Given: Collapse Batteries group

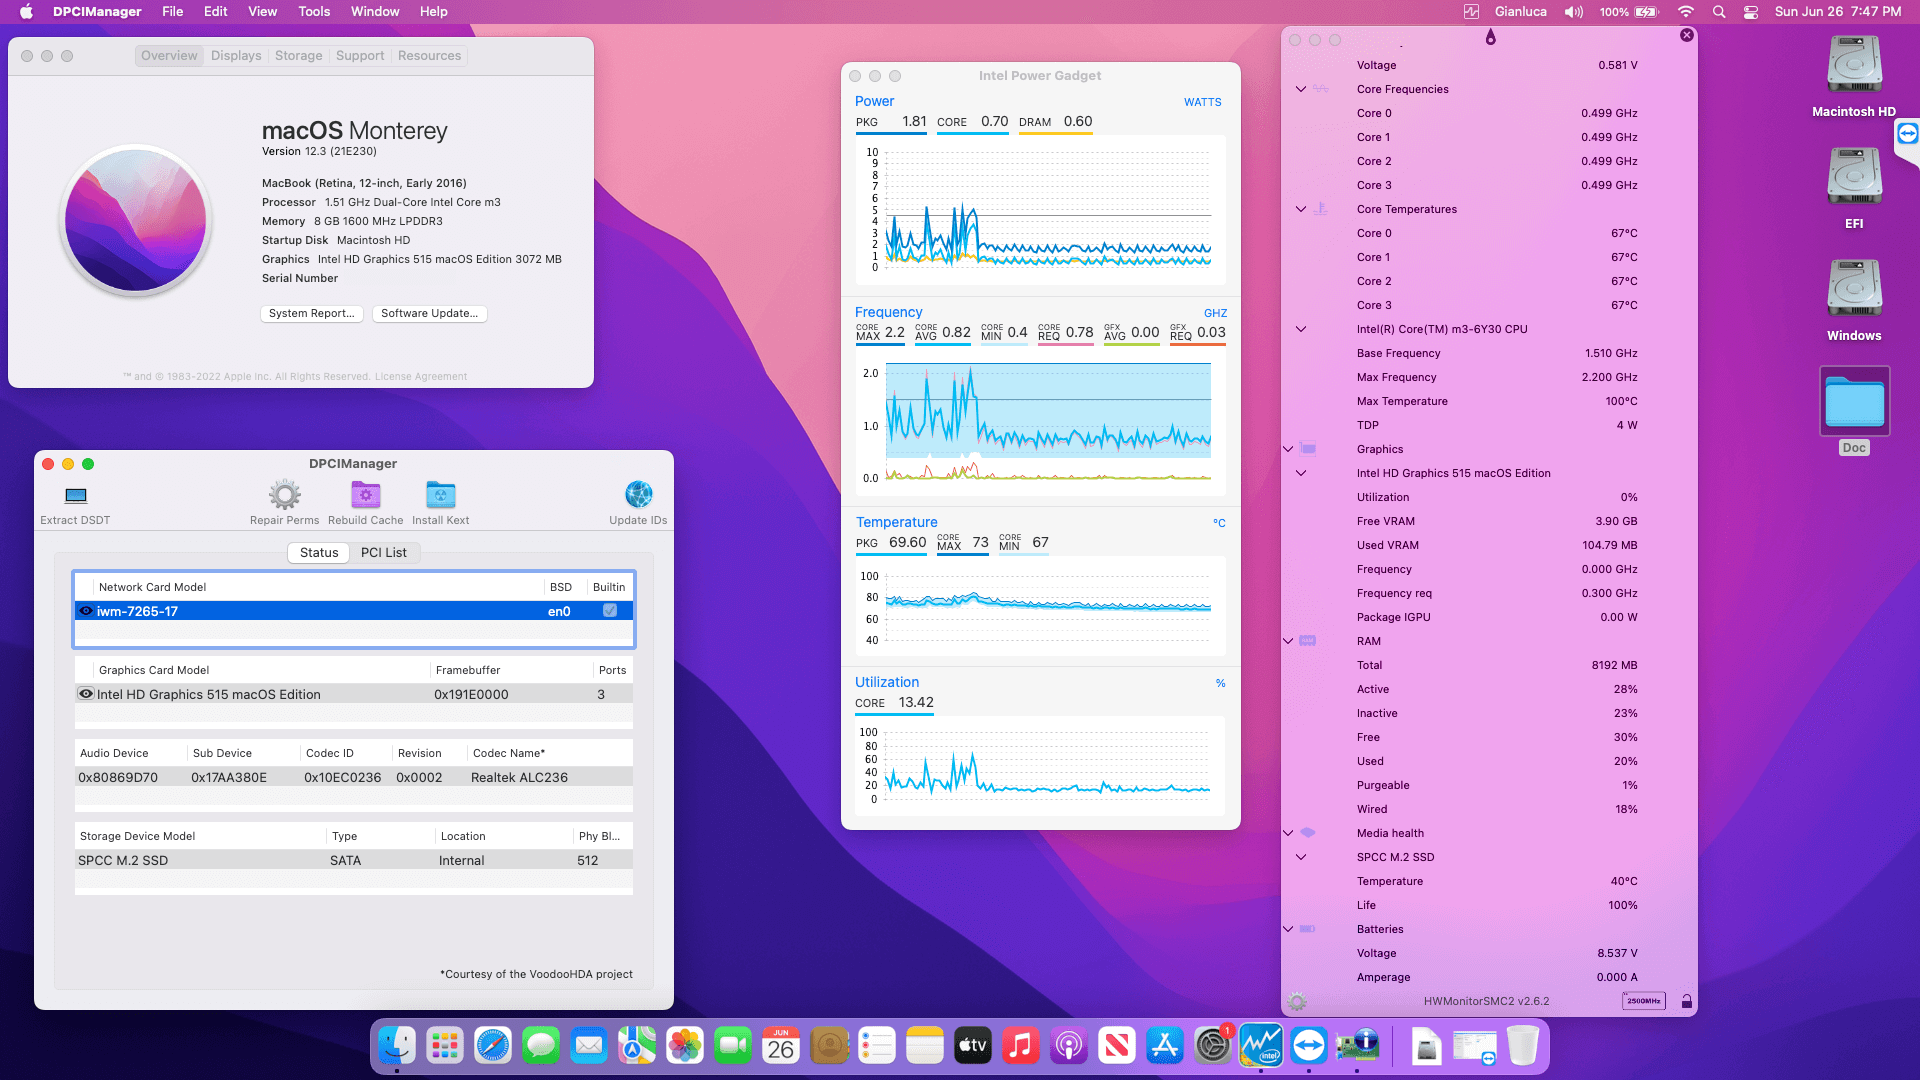Looking at the screenshot, I should [1288, 929].
